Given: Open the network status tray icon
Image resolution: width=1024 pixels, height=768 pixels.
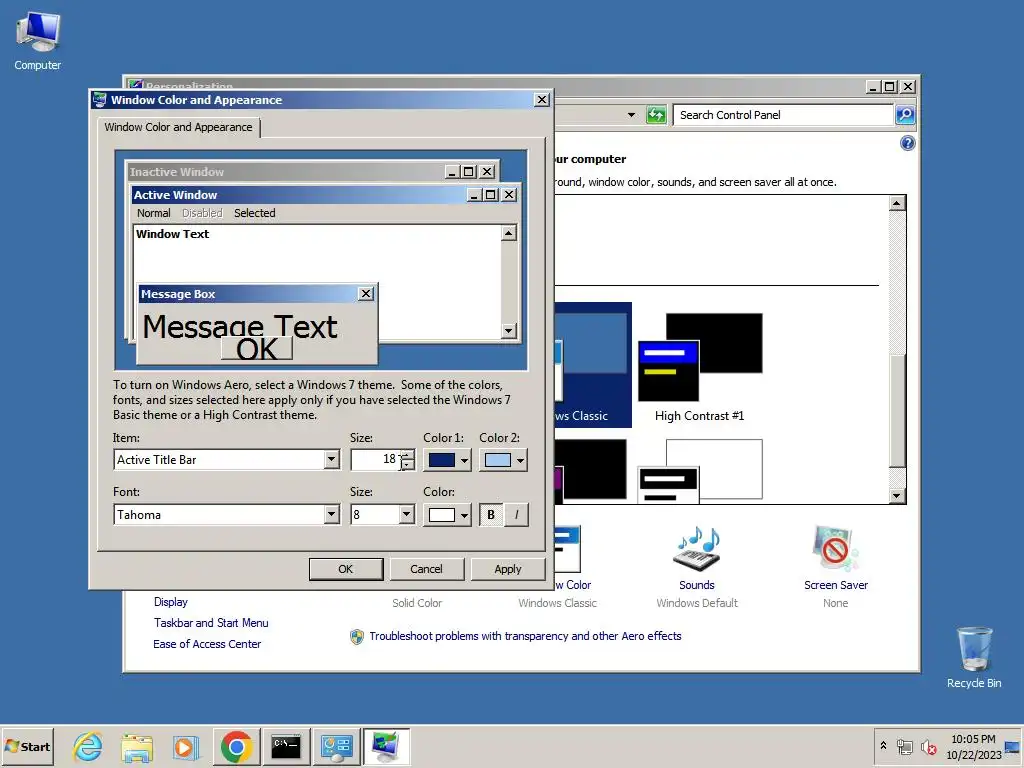Looking at the screenshot, I should pyautogui.click(x=904, y=746).
